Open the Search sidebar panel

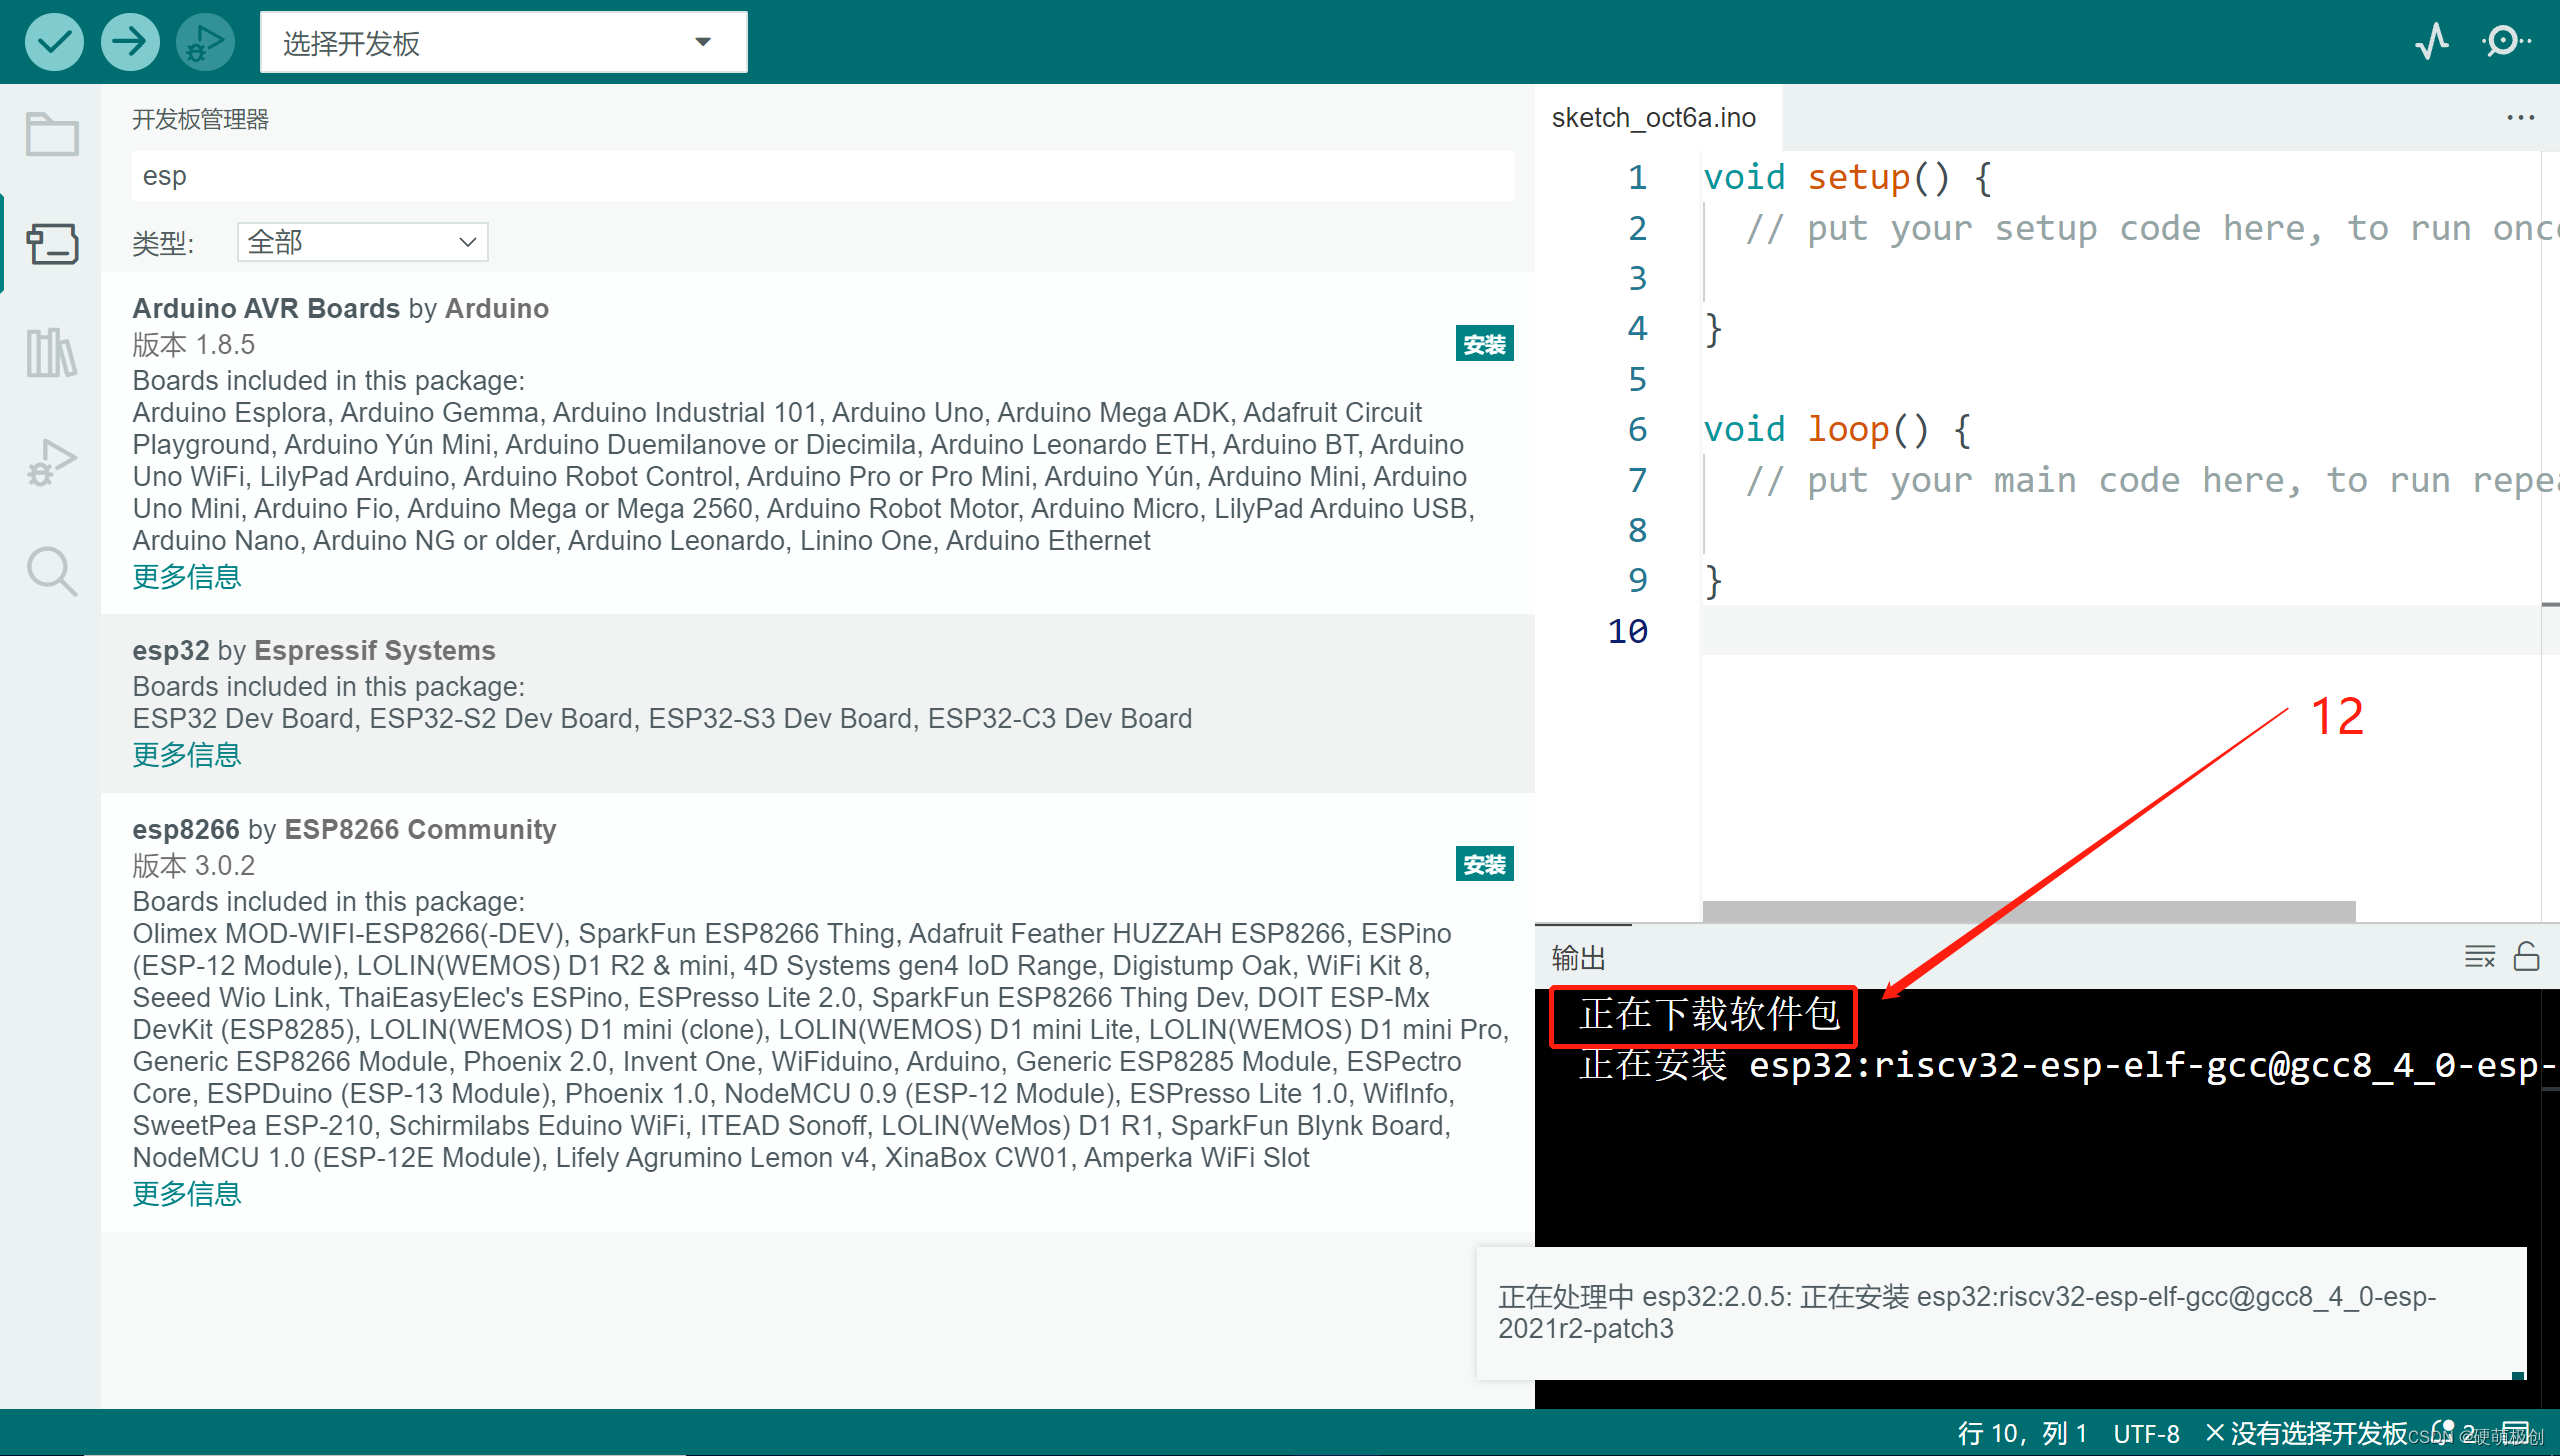[52, 571]
